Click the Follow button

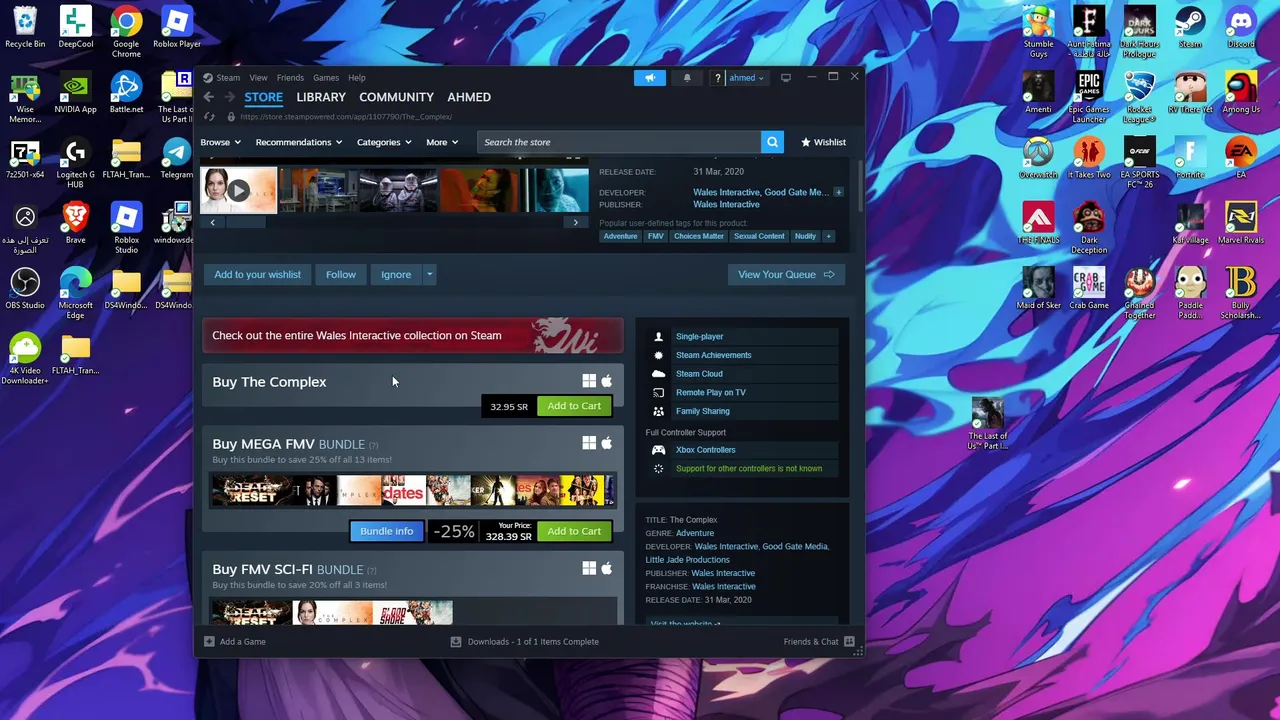tap(341, 274)
